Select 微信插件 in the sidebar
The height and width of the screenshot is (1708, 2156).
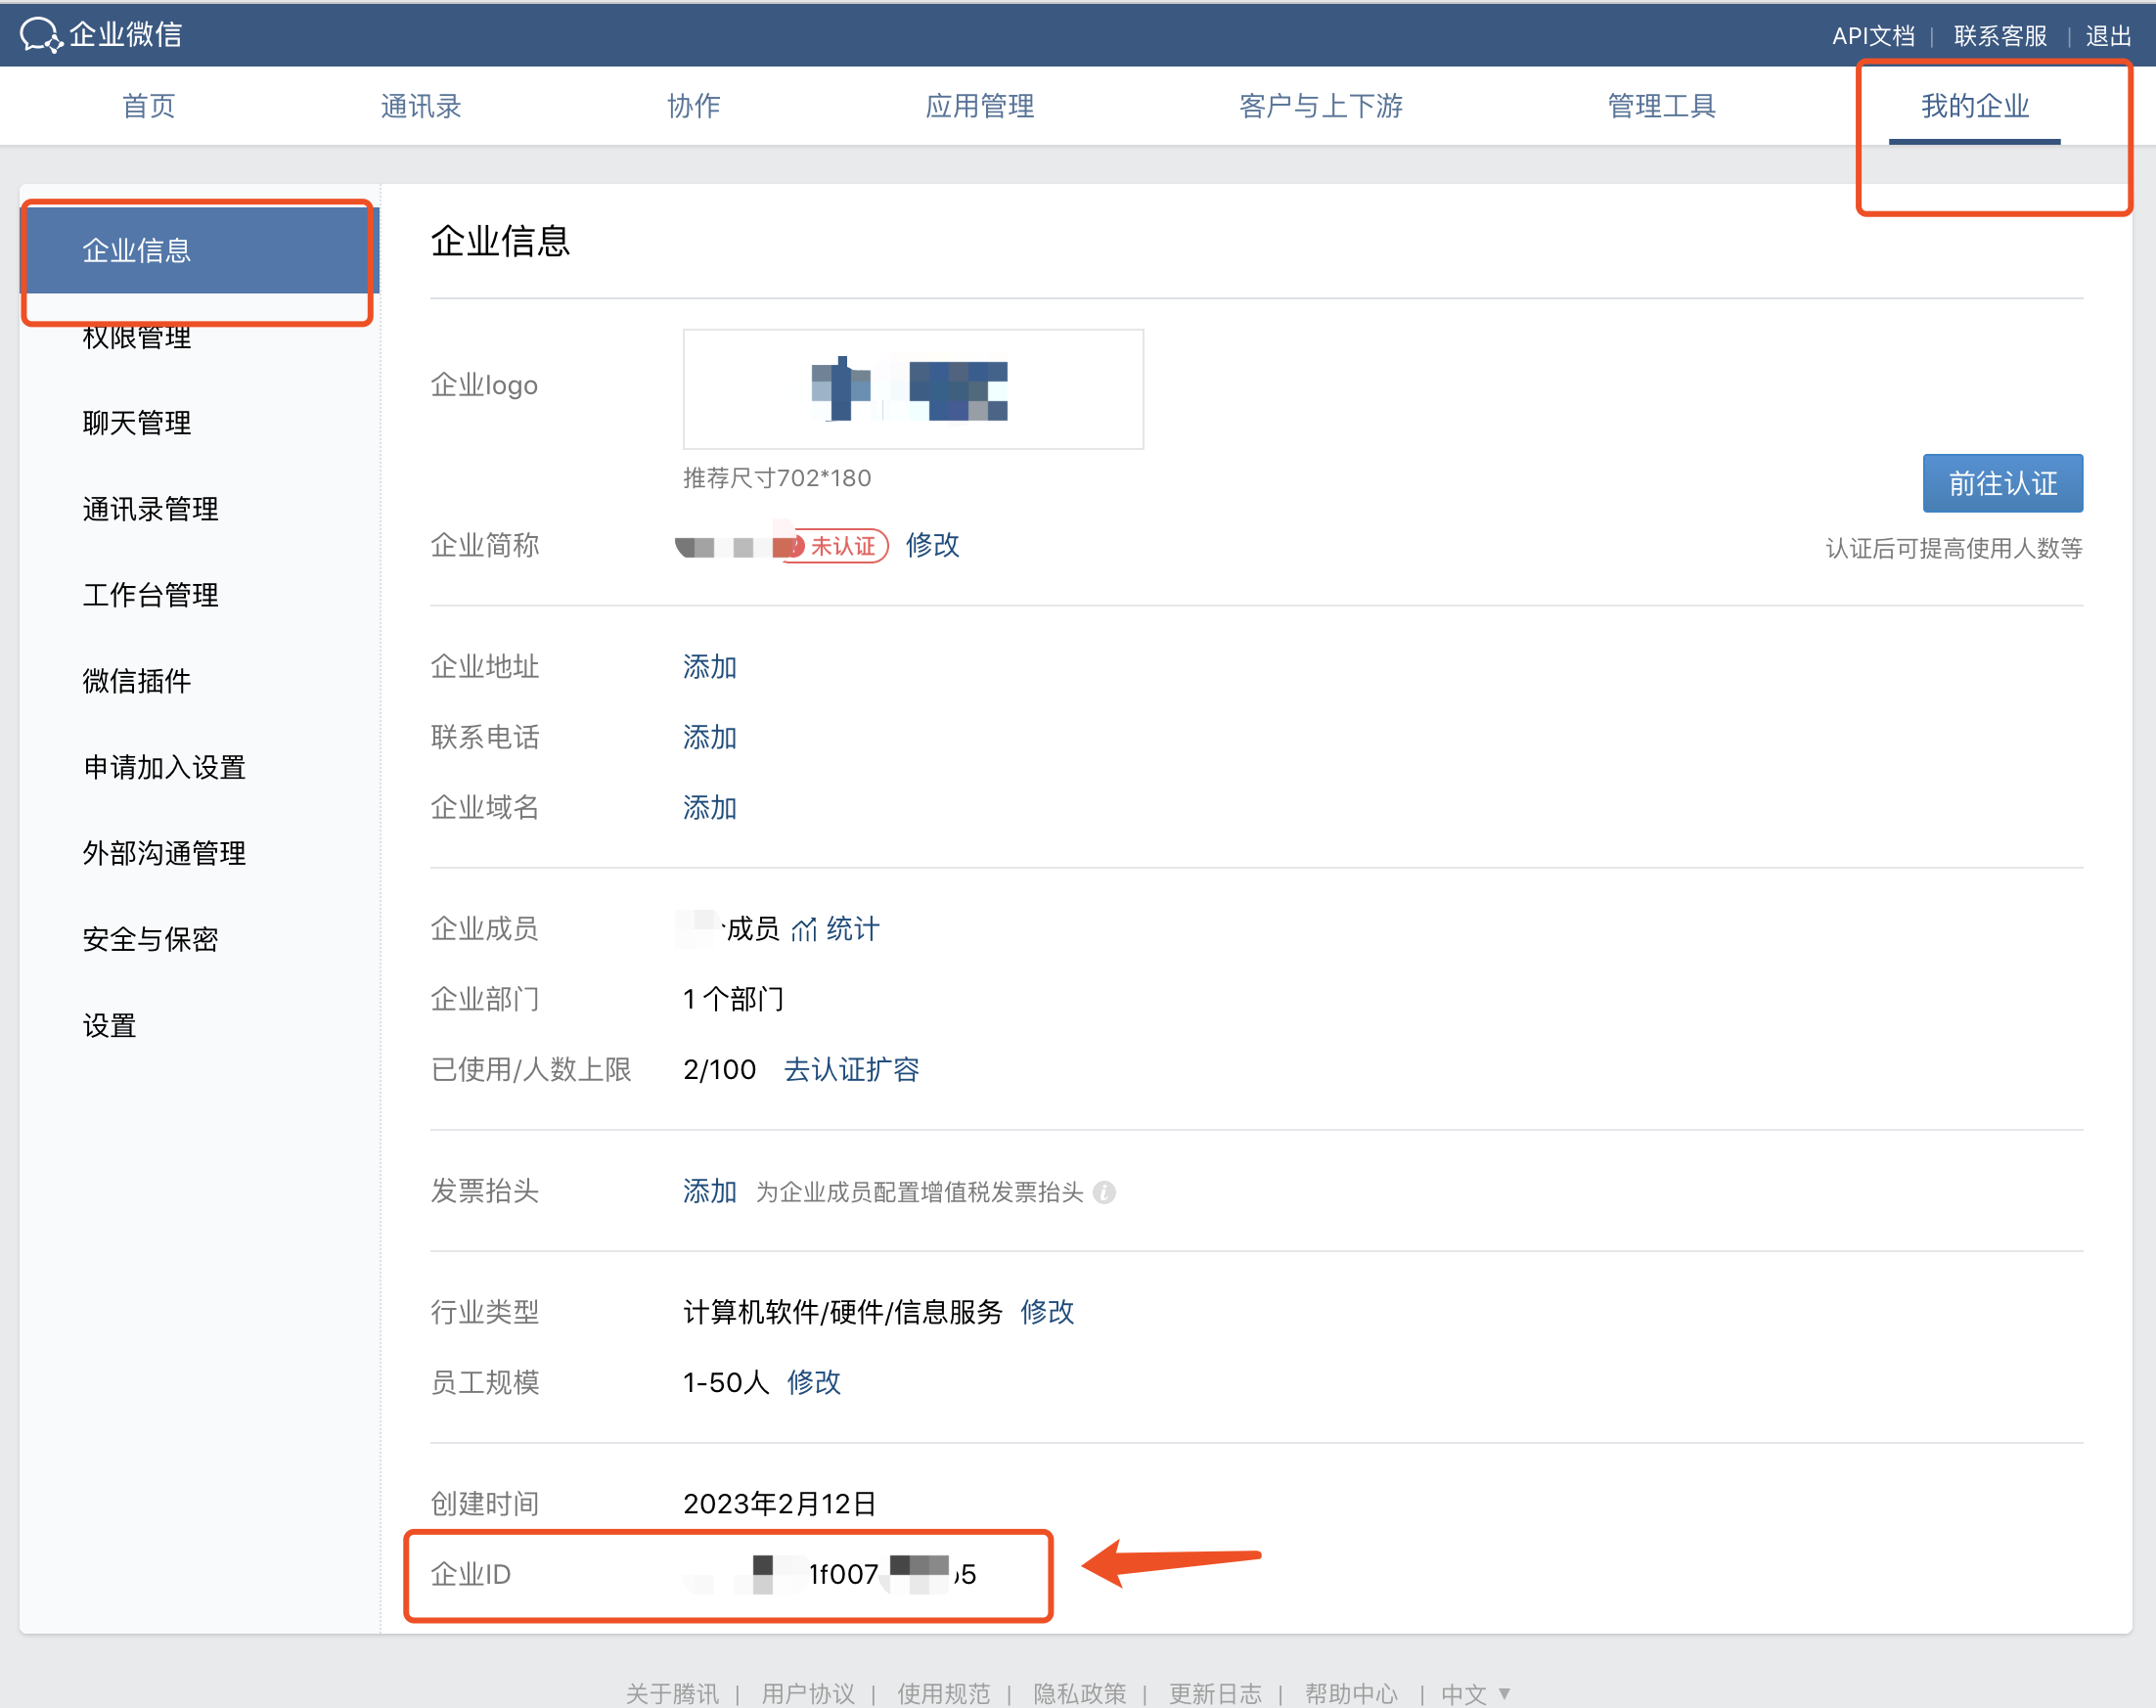pyautogui.click(x=137, y=681)
